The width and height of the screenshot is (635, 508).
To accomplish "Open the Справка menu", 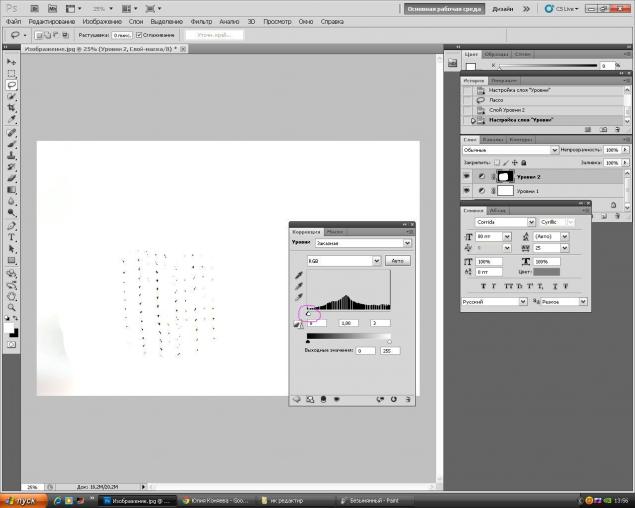I will (x=332, y=21).
